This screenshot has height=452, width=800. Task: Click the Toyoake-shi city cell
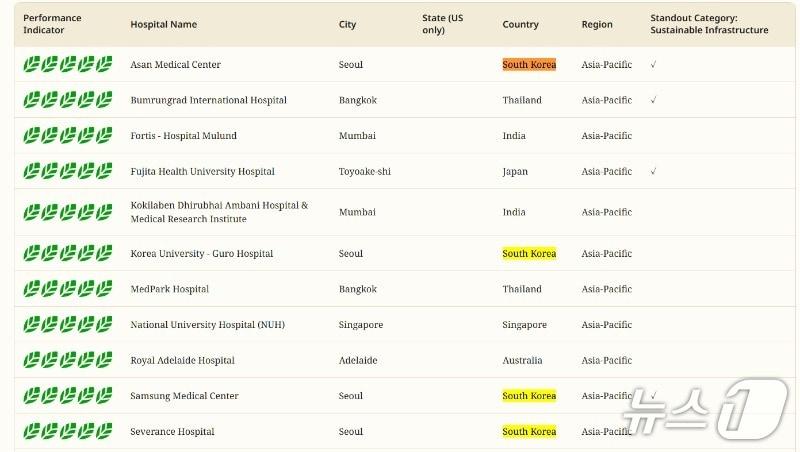tap(365, 171)
